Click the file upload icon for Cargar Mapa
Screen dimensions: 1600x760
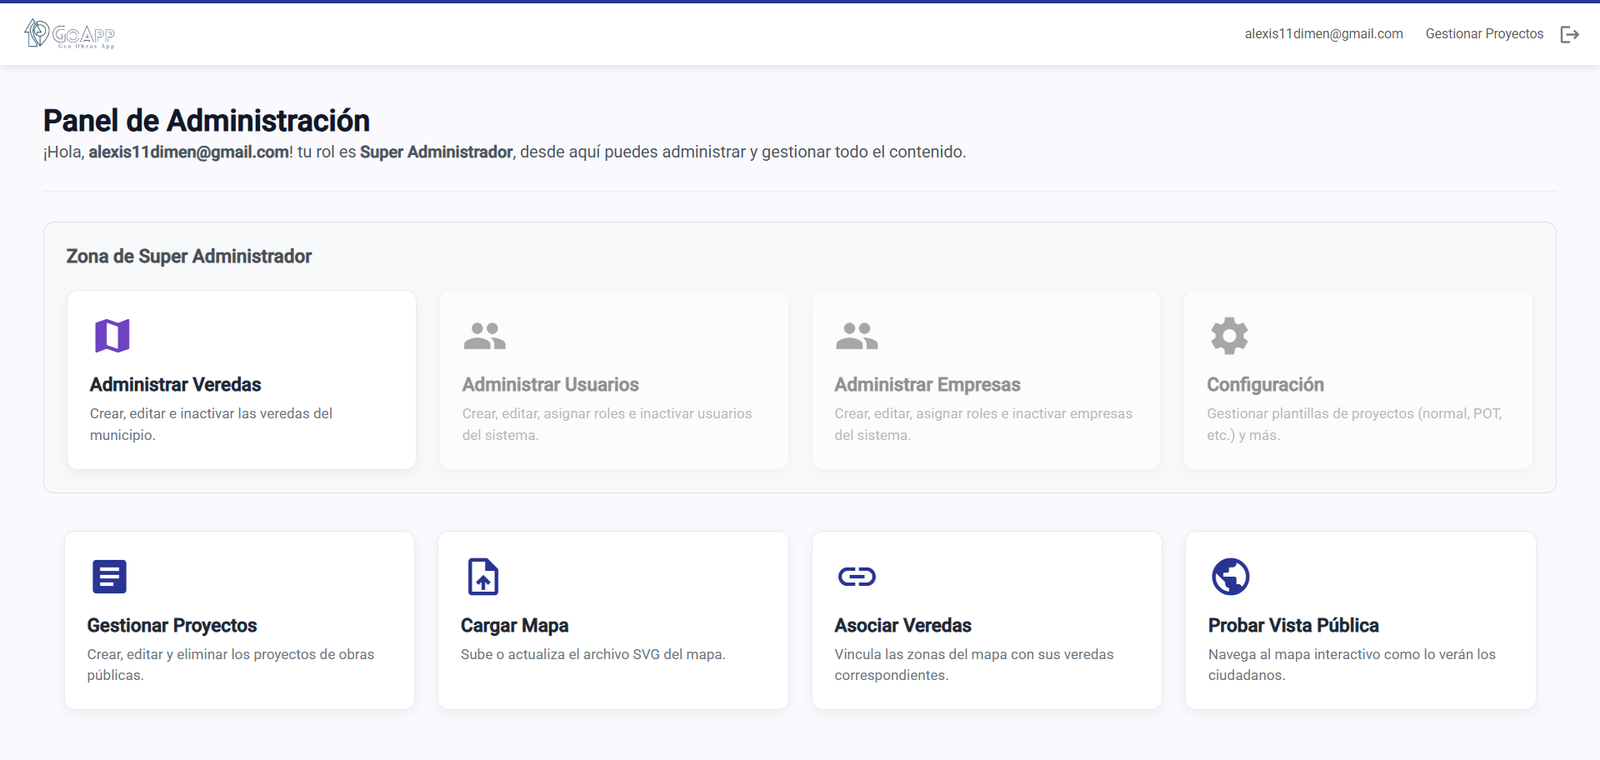[x=483, y=577]
